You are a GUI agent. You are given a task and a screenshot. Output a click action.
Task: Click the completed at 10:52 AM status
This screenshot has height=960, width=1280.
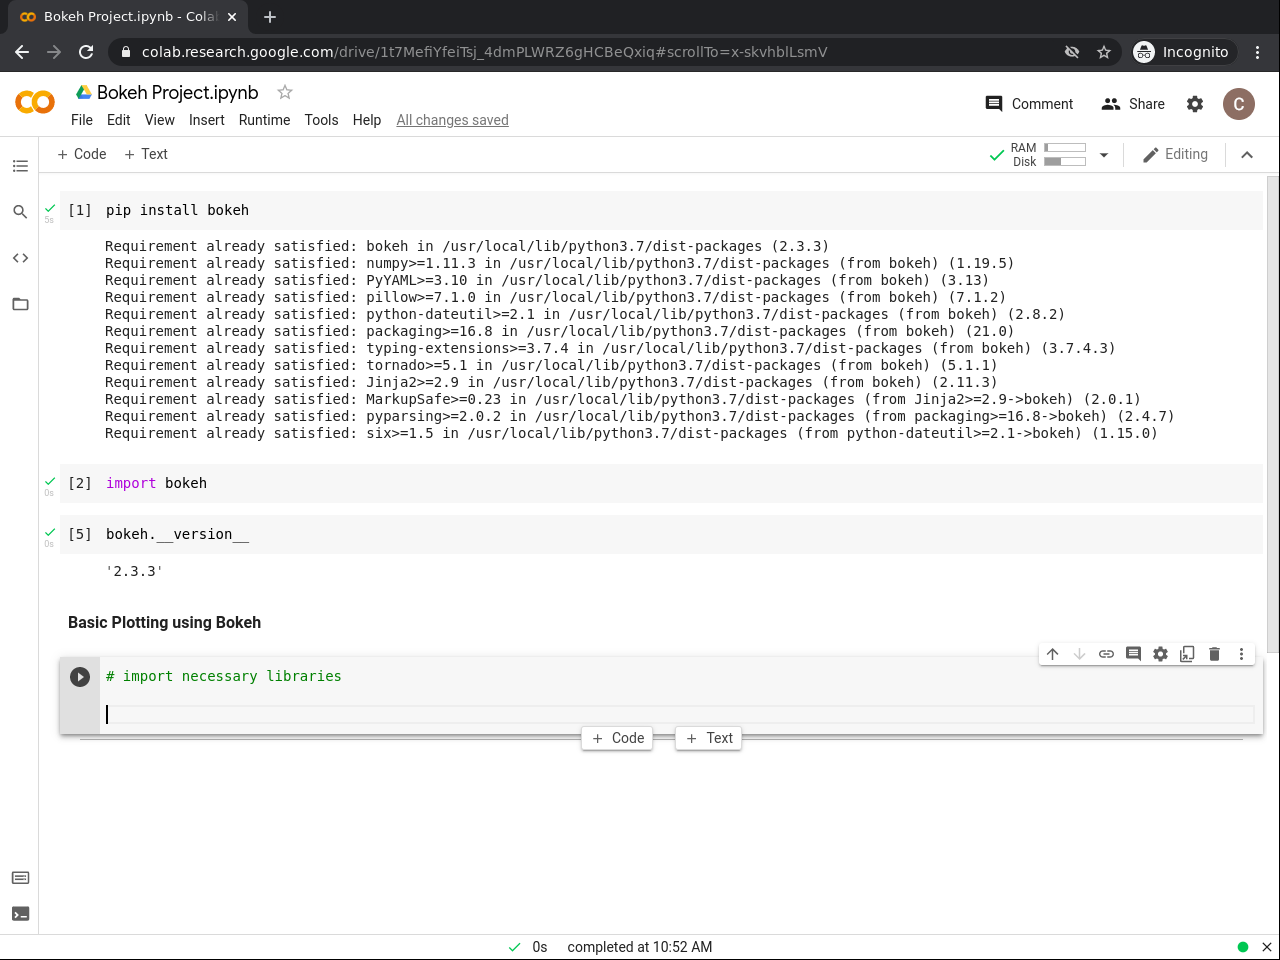click(640, 947)
